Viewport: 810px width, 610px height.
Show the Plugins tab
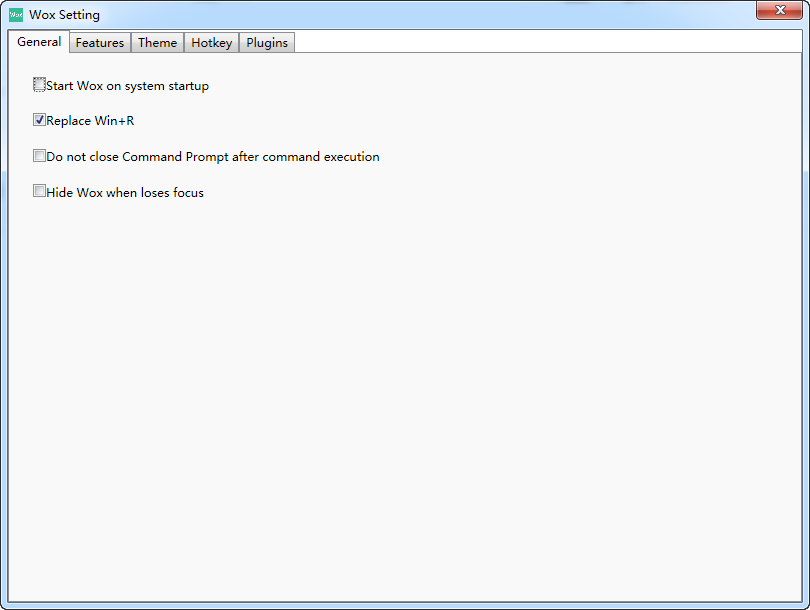click(267, 43)
